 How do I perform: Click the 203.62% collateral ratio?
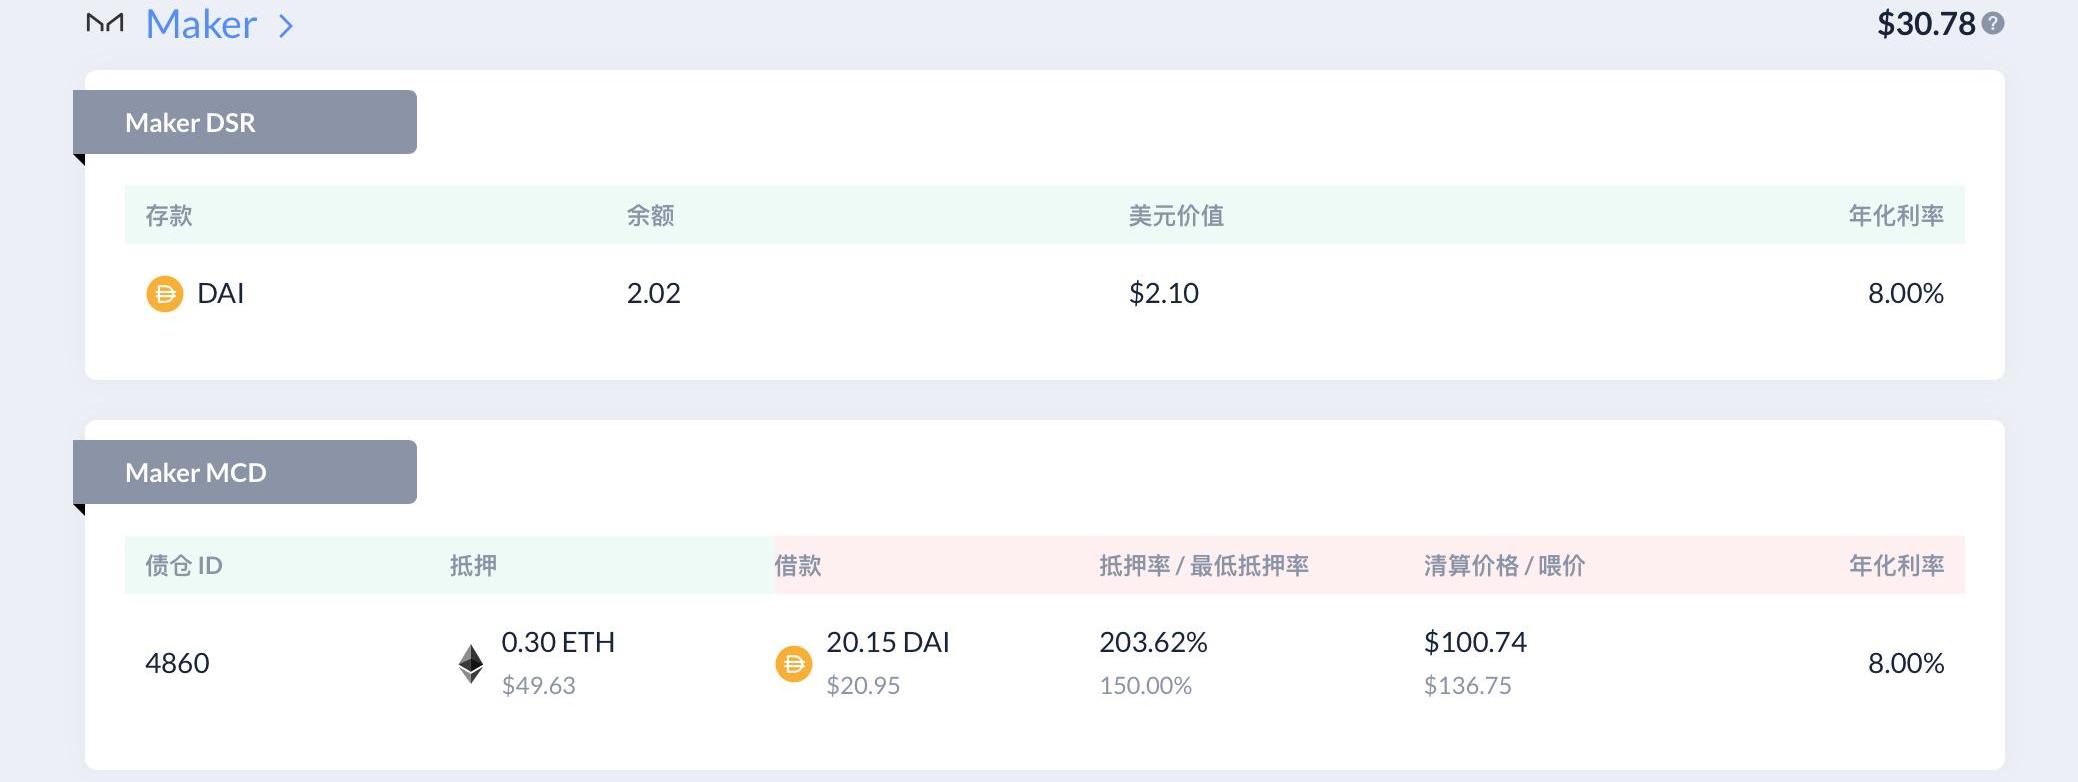[1154, 642]
